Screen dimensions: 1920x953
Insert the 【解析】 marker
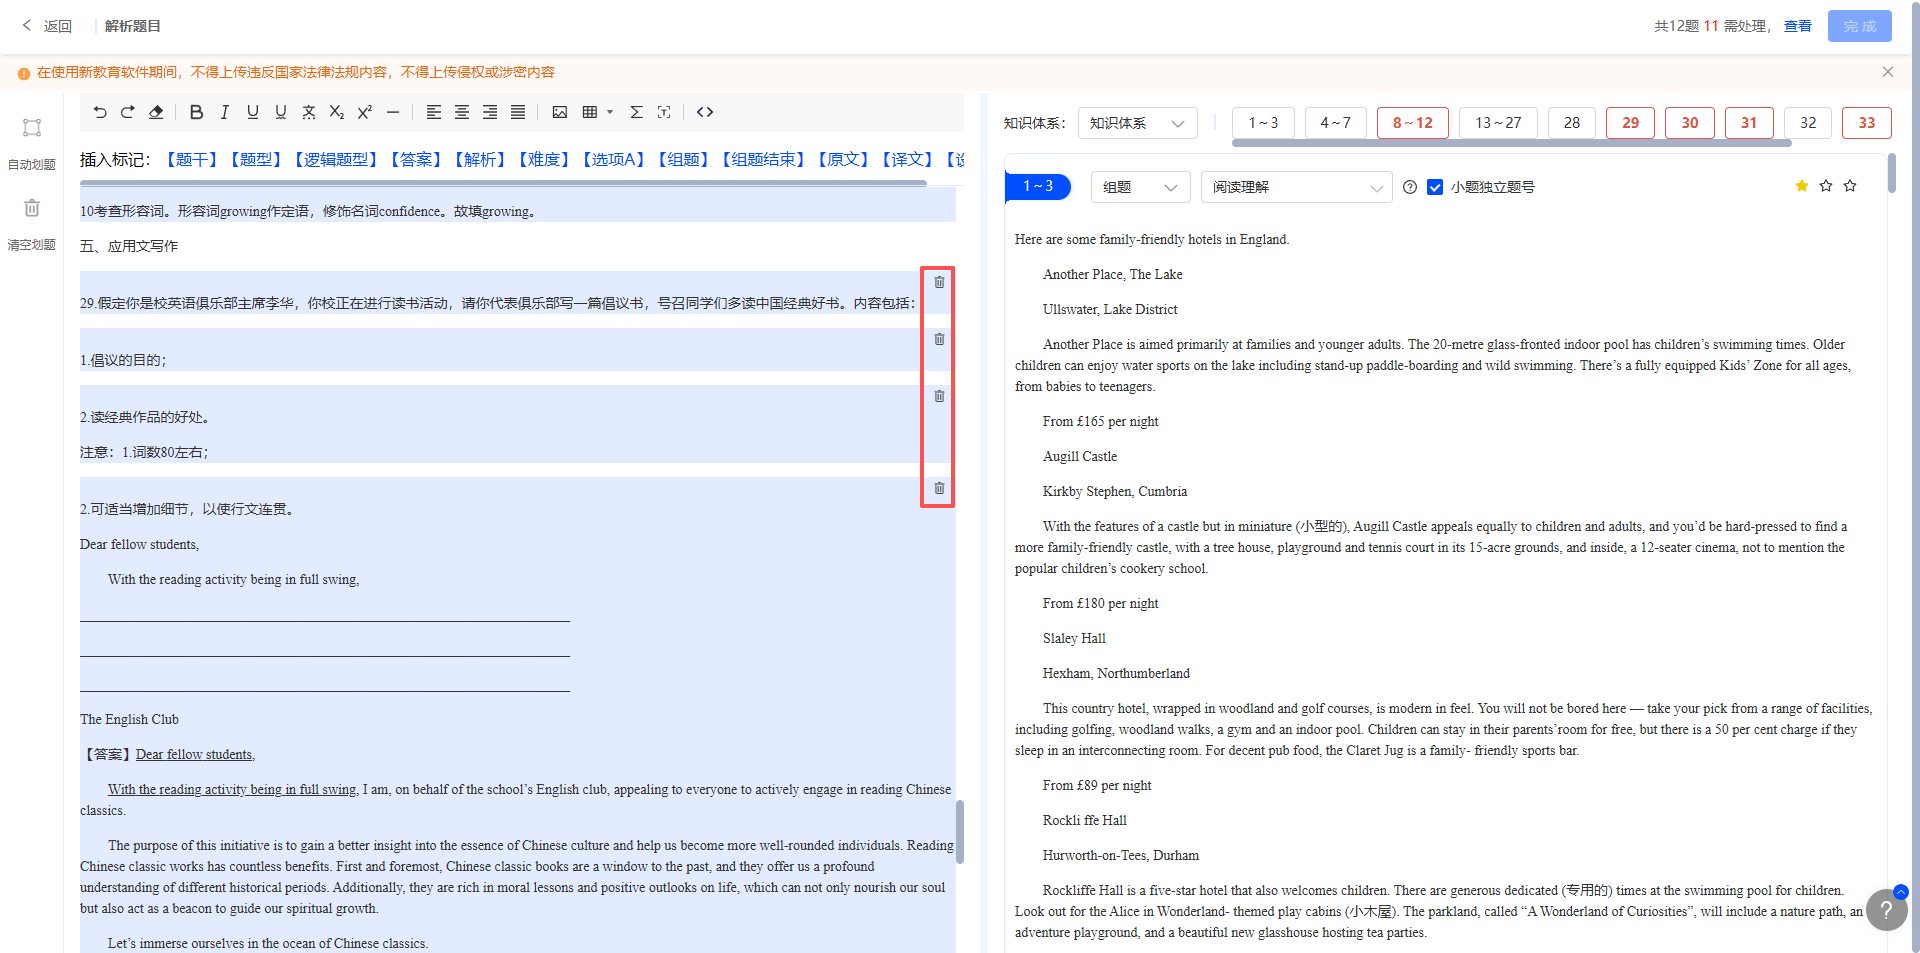tap(479, 160)
